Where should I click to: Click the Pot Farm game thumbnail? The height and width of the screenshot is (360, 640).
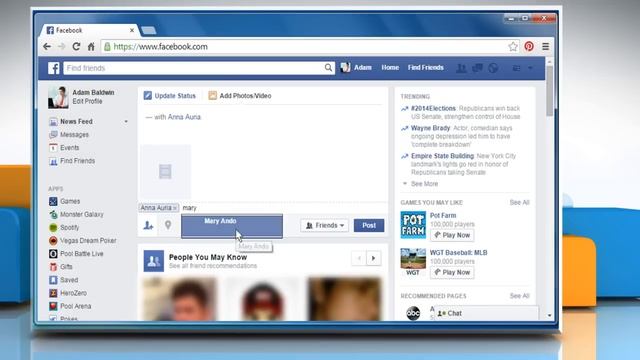coord(413,225)
